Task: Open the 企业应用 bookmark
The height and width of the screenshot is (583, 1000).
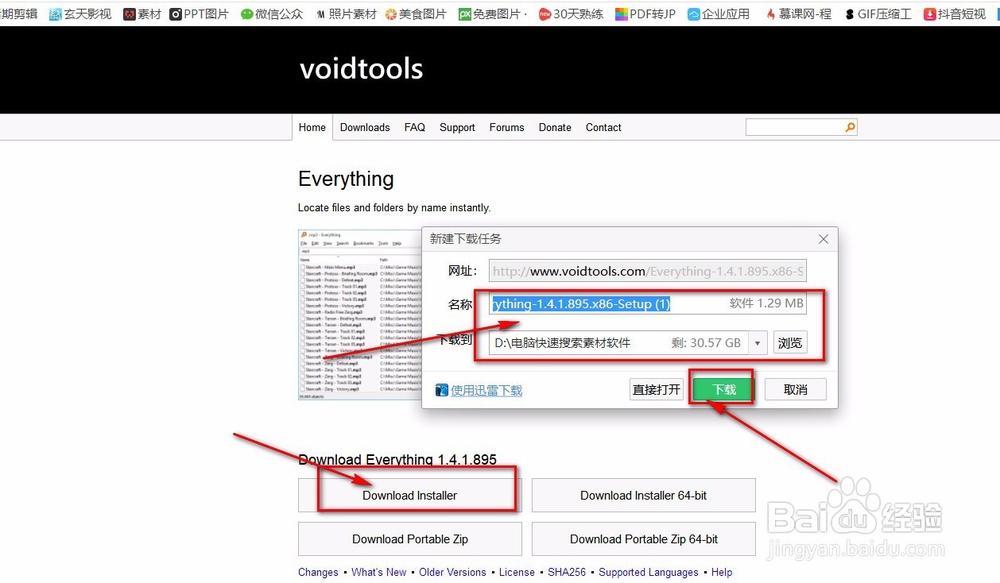Action: (x=719, y=14)
